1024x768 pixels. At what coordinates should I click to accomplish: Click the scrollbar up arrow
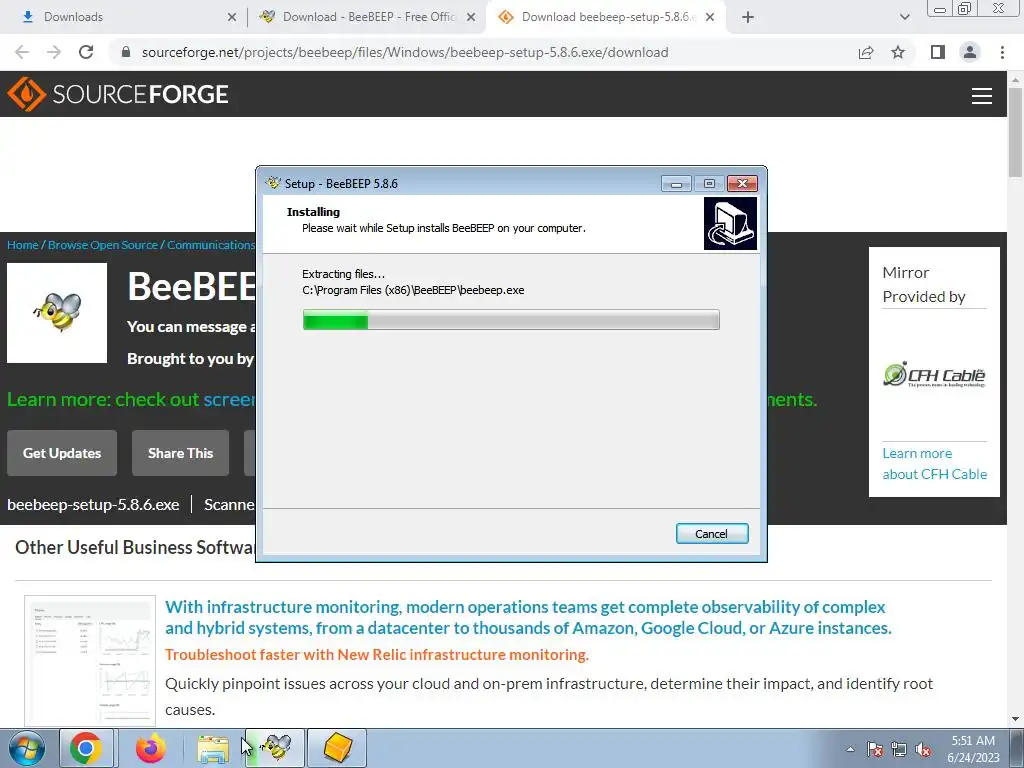point(1015,79)
